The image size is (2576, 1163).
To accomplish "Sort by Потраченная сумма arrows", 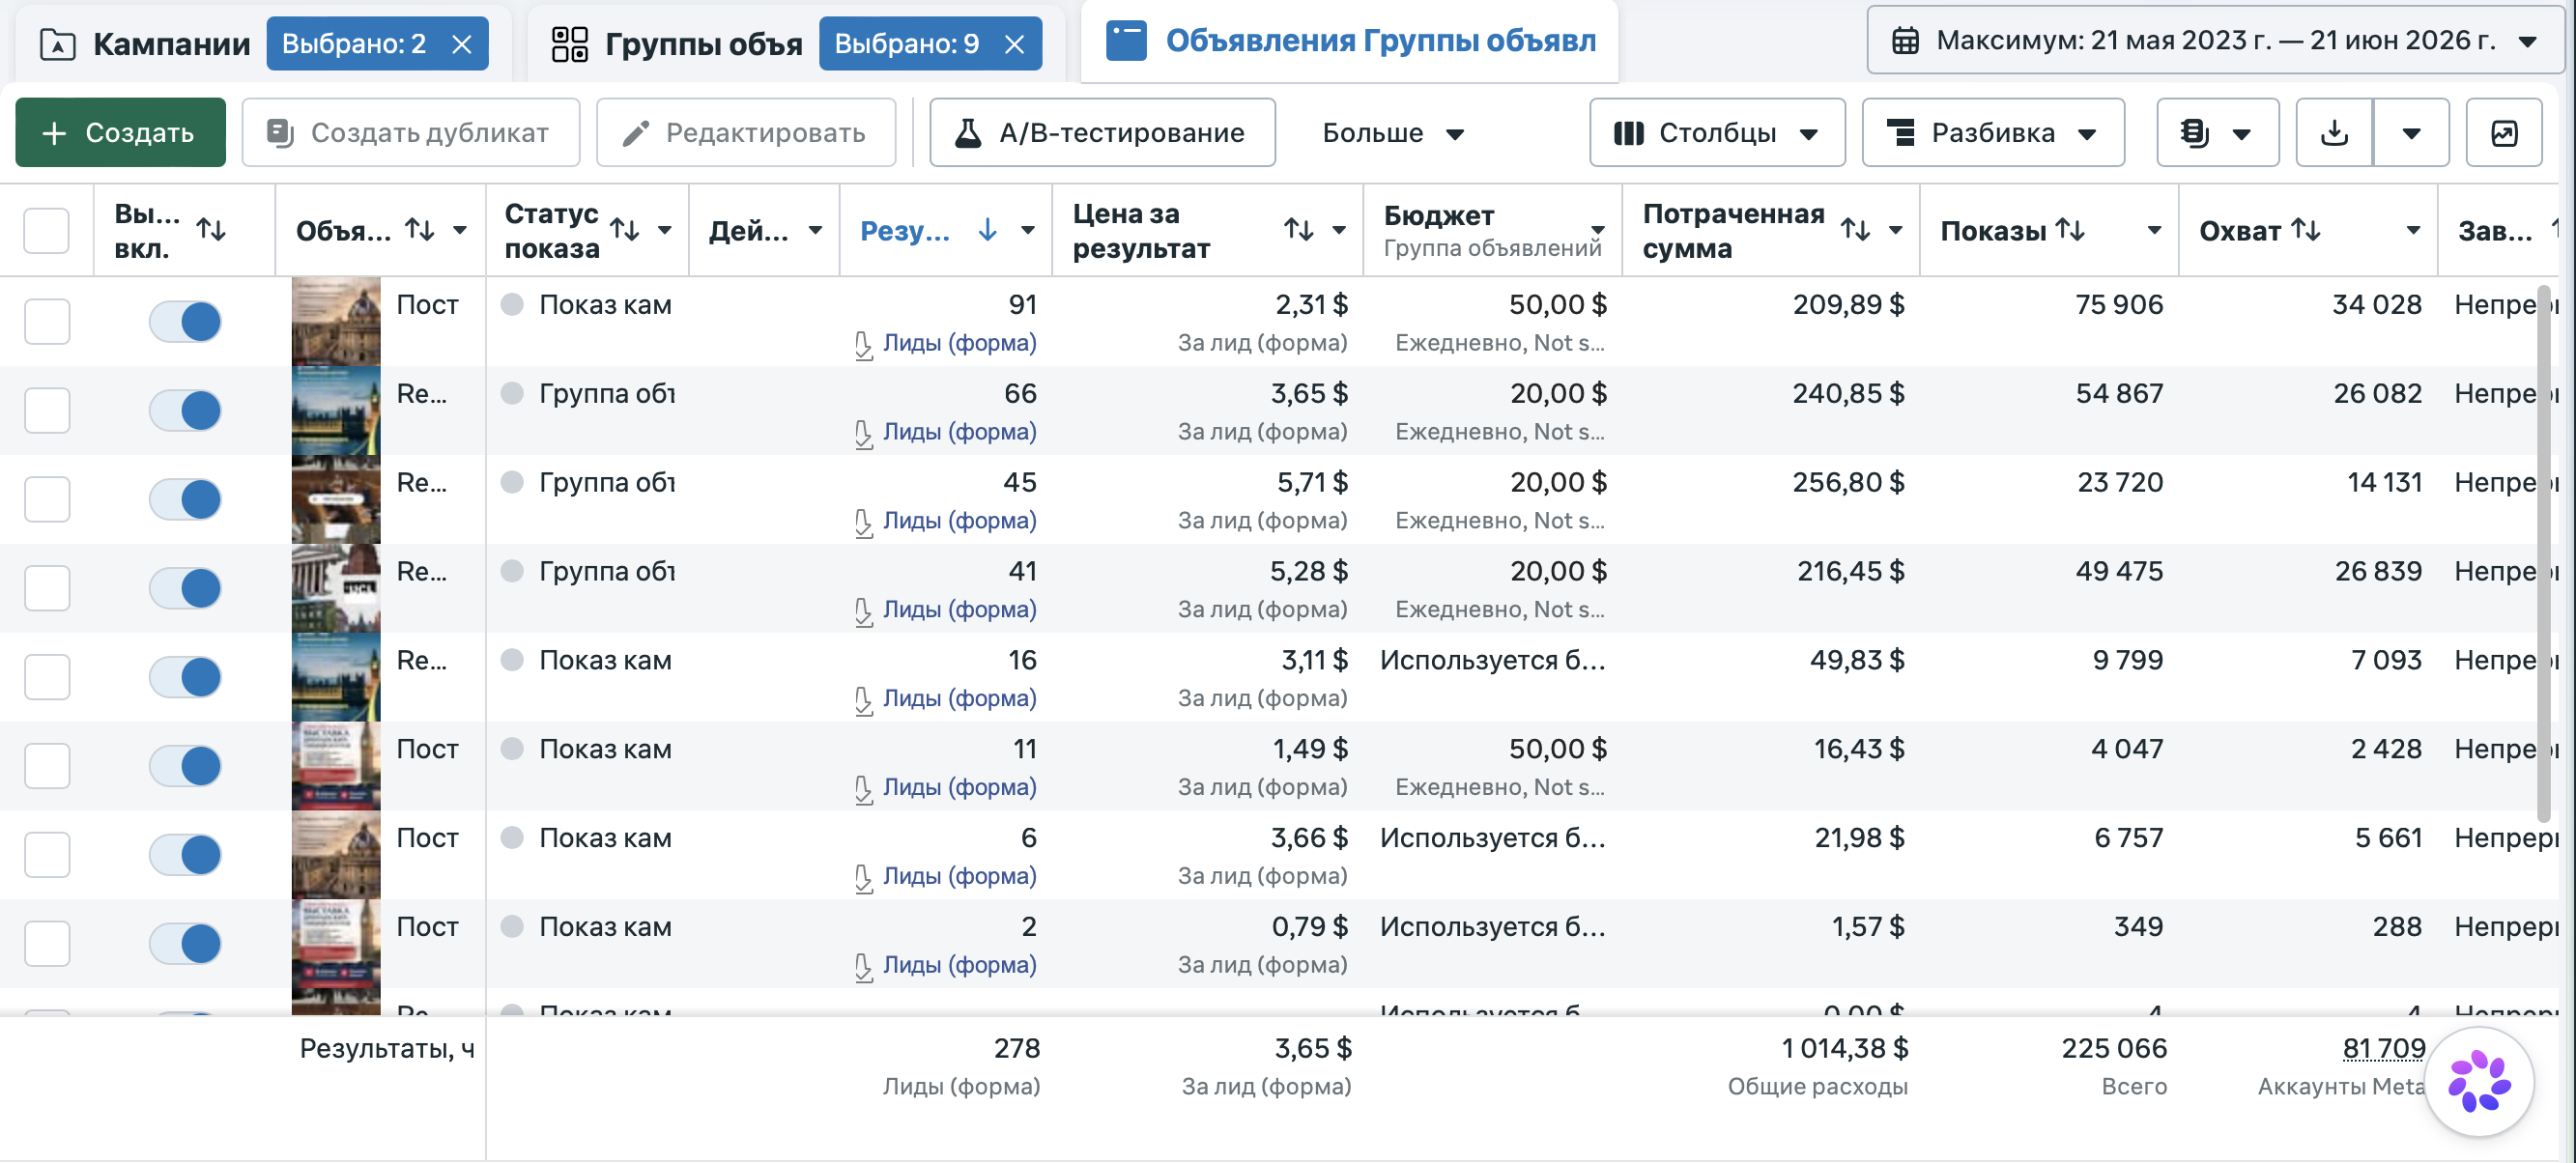I will pos(1855,230).
